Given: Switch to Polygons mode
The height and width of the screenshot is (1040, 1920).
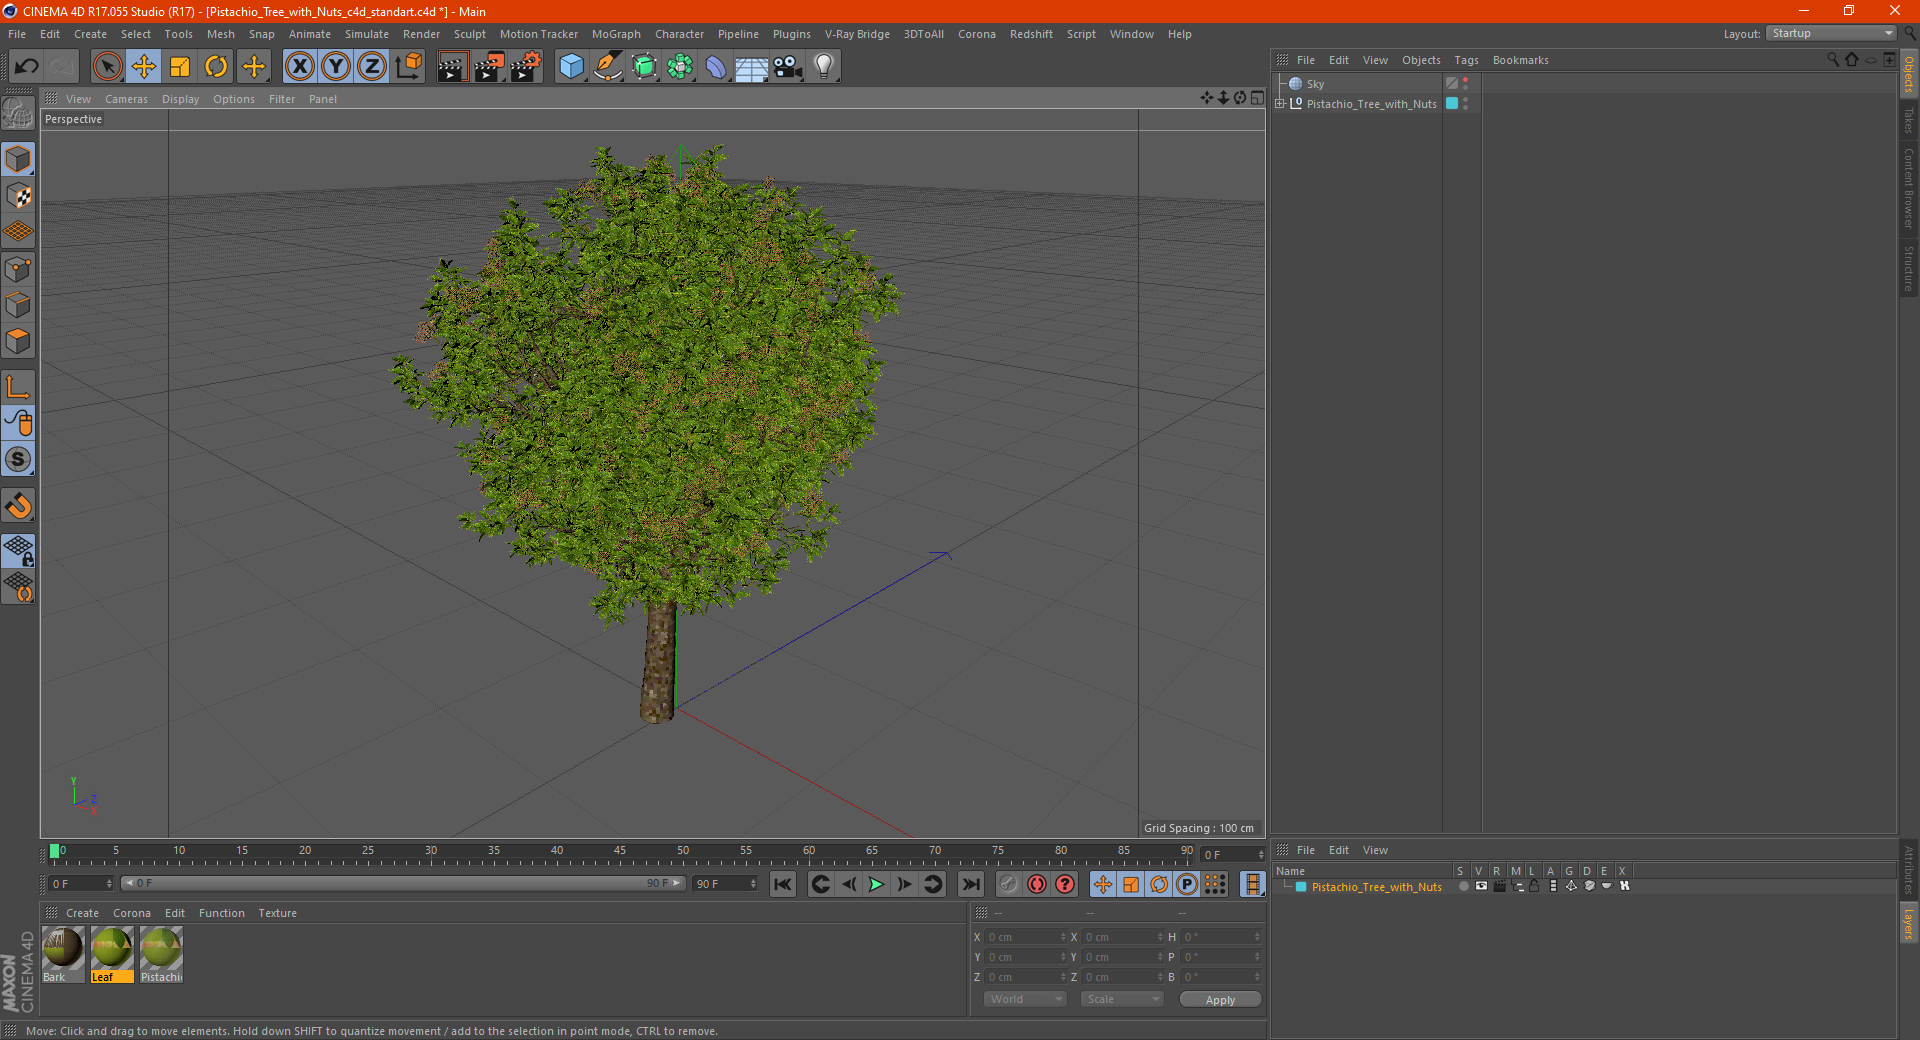Looking at the screenshot, I should pos(18,341).
